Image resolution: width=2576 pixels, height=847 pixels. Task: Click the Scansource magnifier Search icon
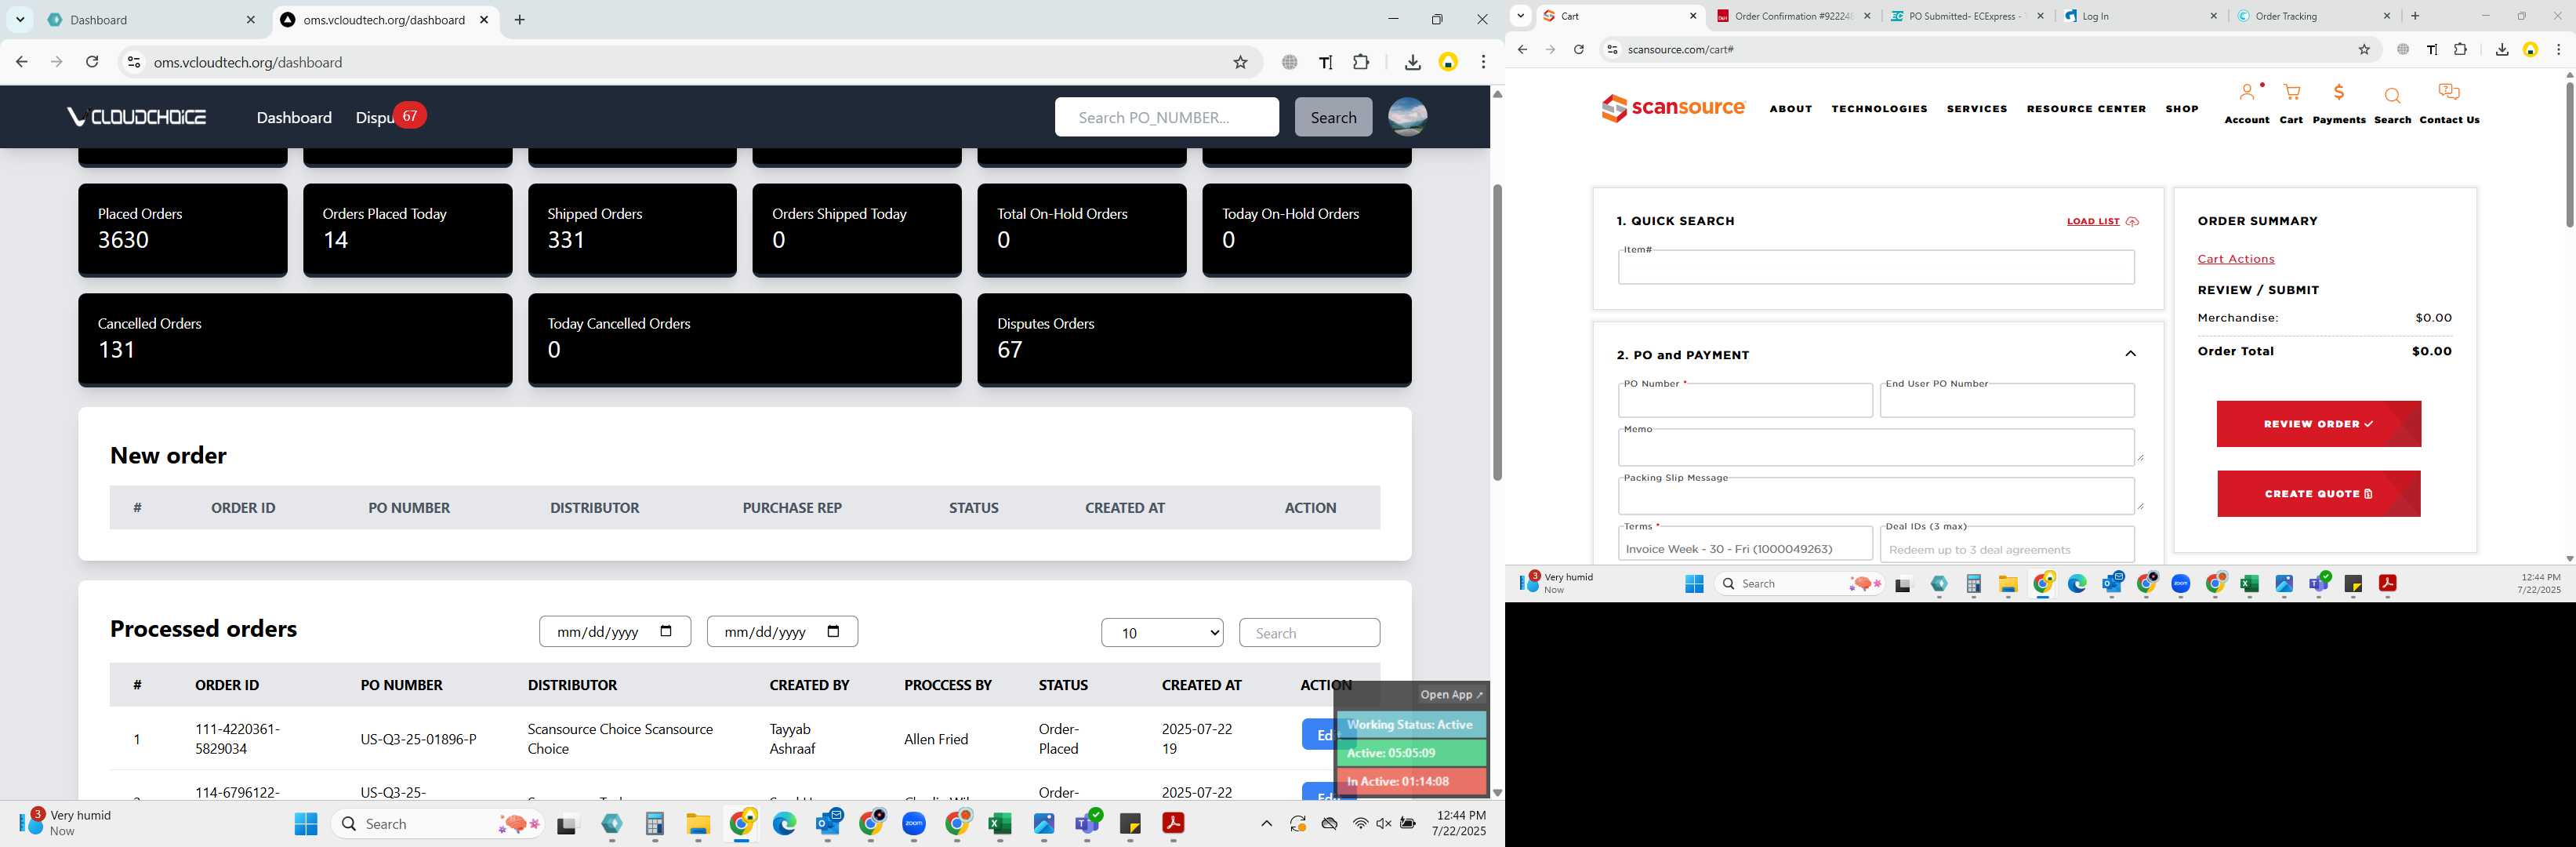pos(2392,96)
